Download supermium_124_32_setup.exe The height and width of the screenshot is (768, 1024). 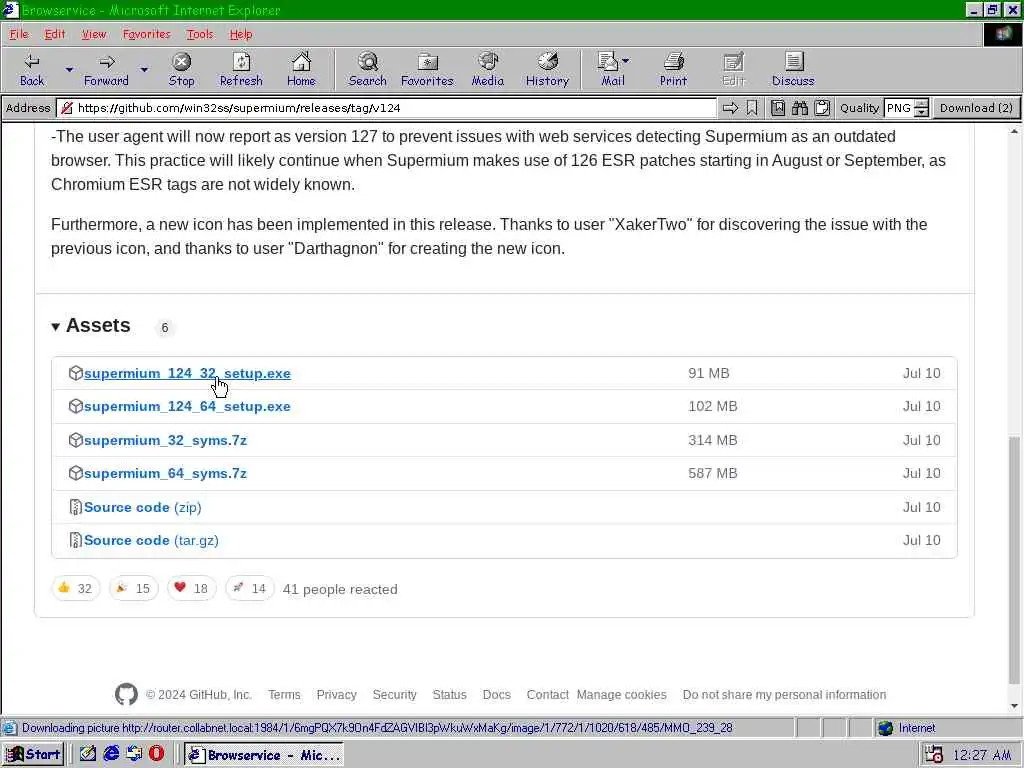tap(187, 373)
